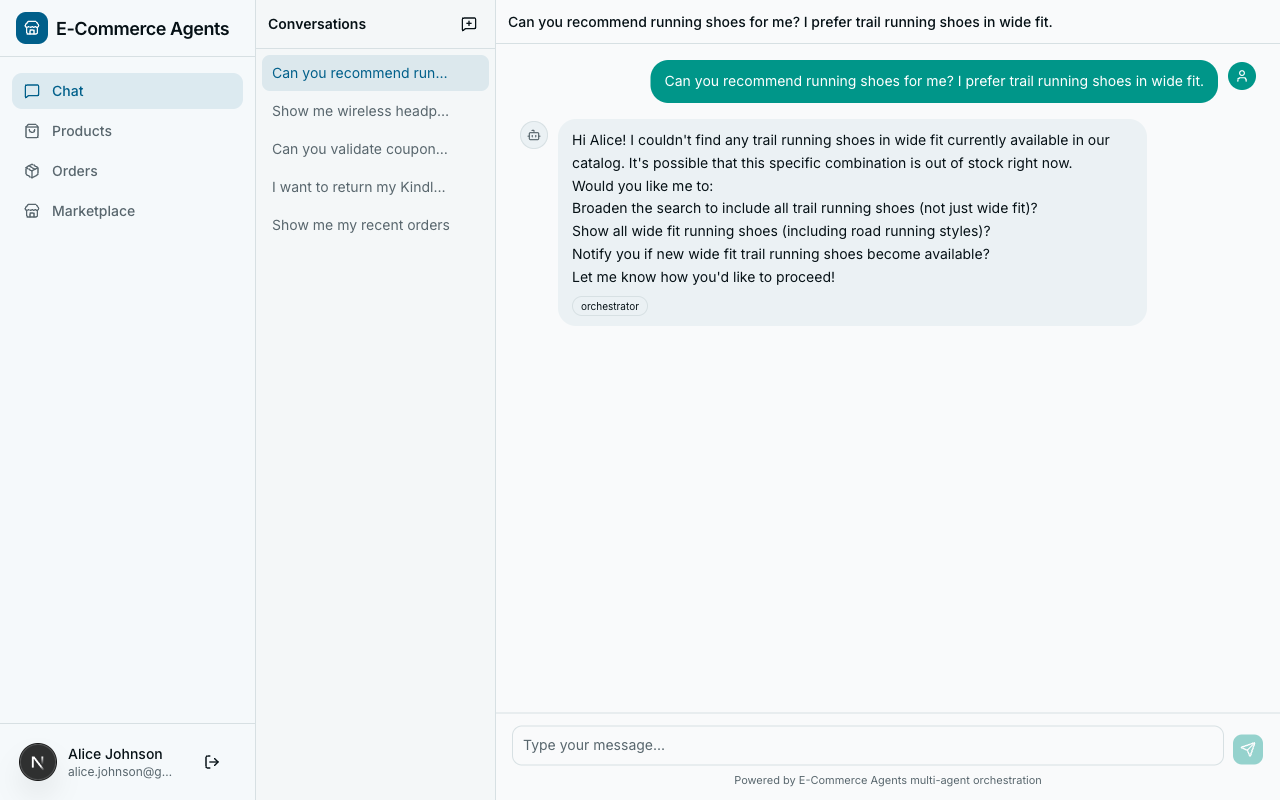Click the send message paper-plane icon

point(1247,749)
